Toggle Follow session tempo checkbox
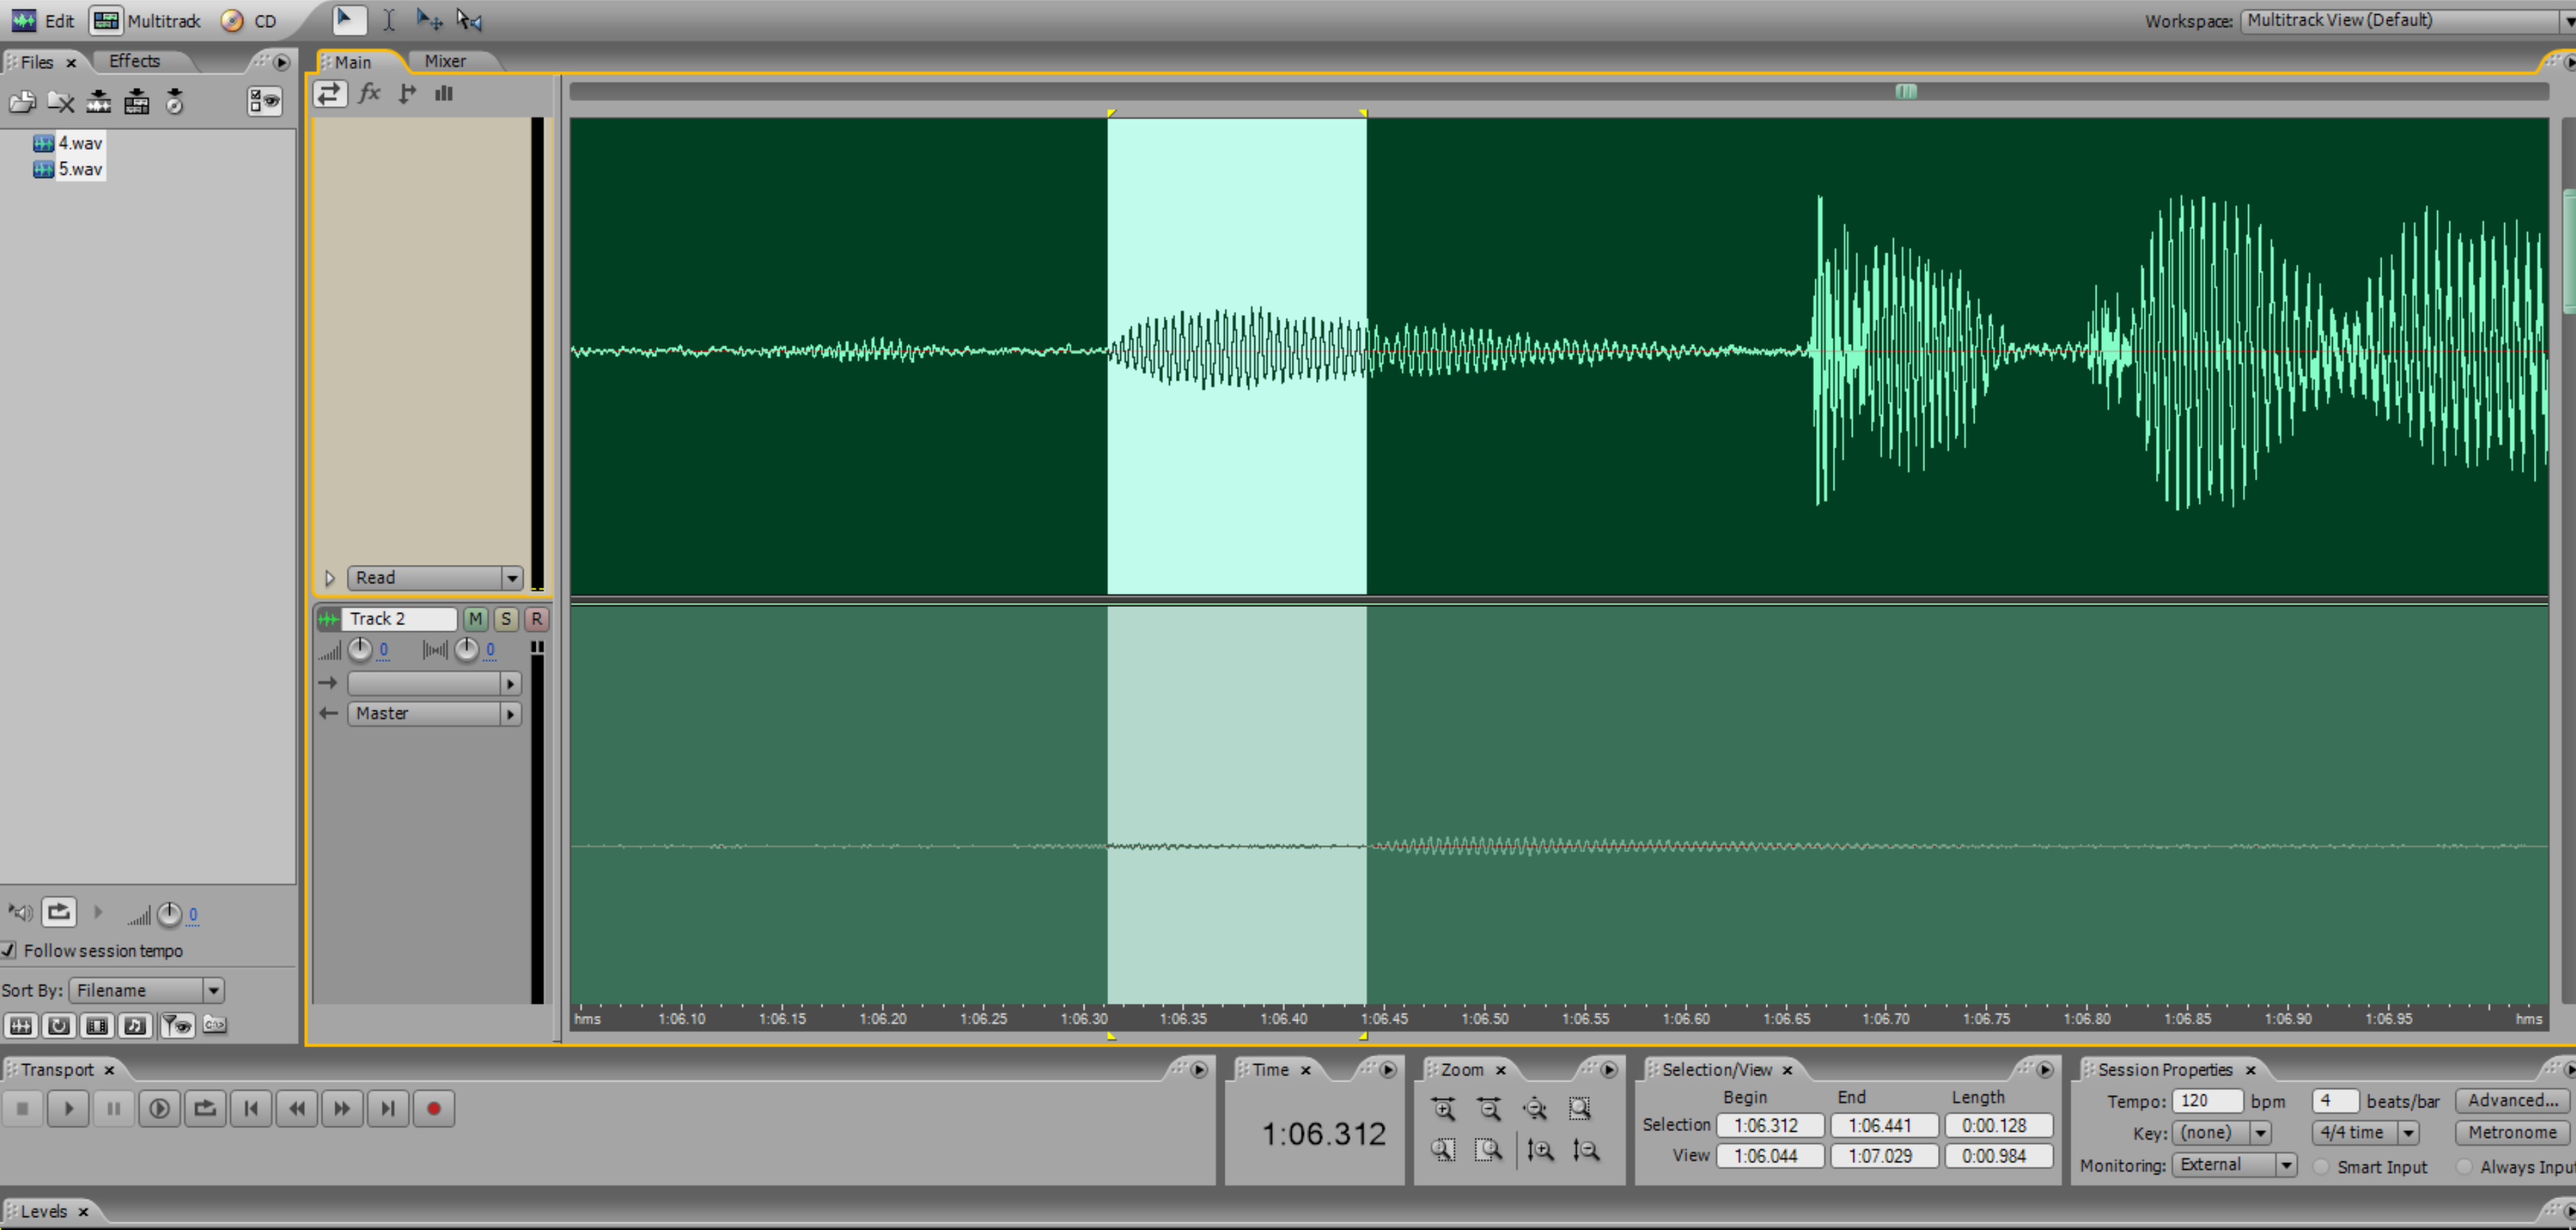The width and height of the screenshot is (2576, 1230). pyautogui.click(x=9, y=950)
